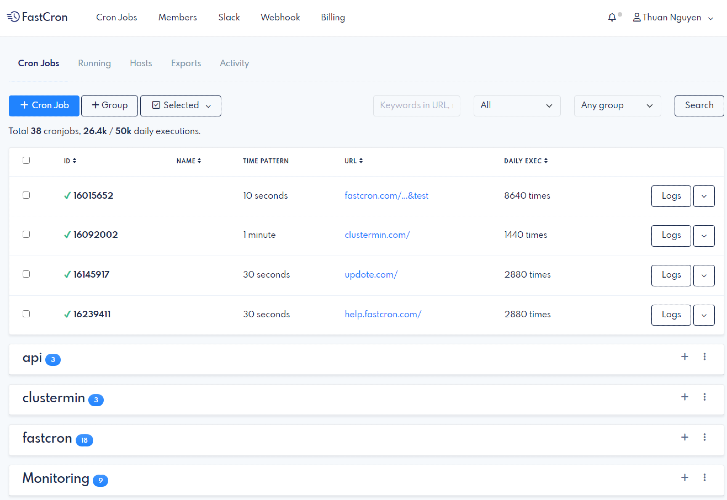727x500 pixels.
Task: Expand the api group heading
Action: pos(32,358)
